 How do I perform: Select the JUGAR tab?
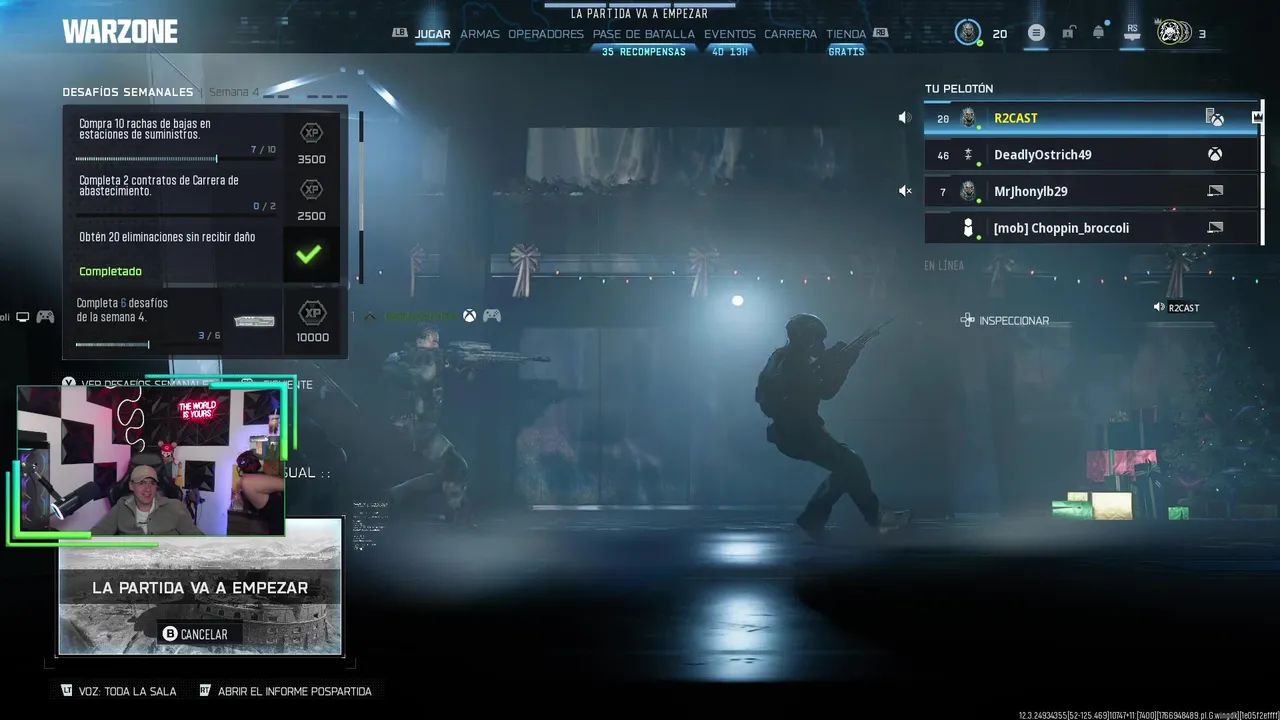pos(432,34)
